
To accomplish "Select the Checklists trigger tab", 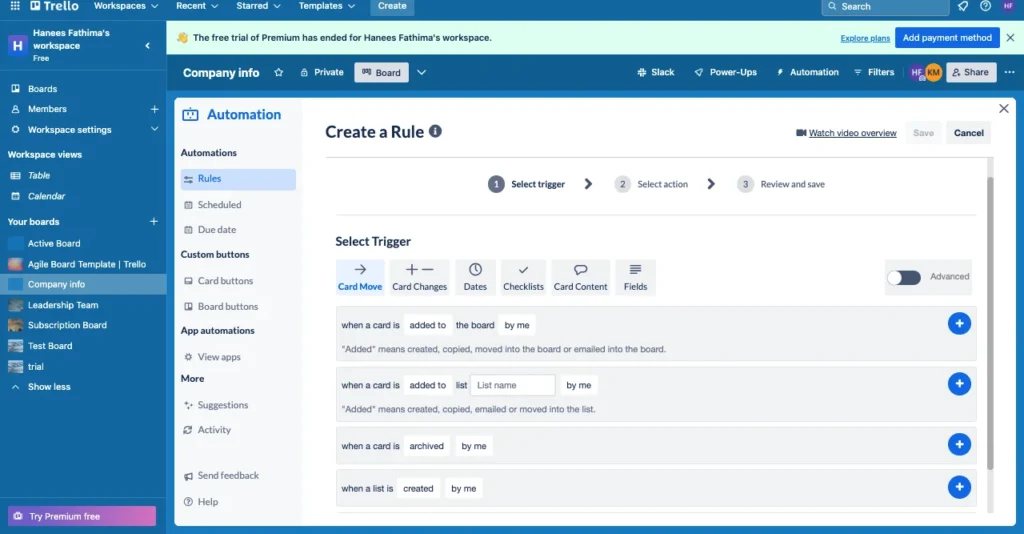I will (523, 277).
